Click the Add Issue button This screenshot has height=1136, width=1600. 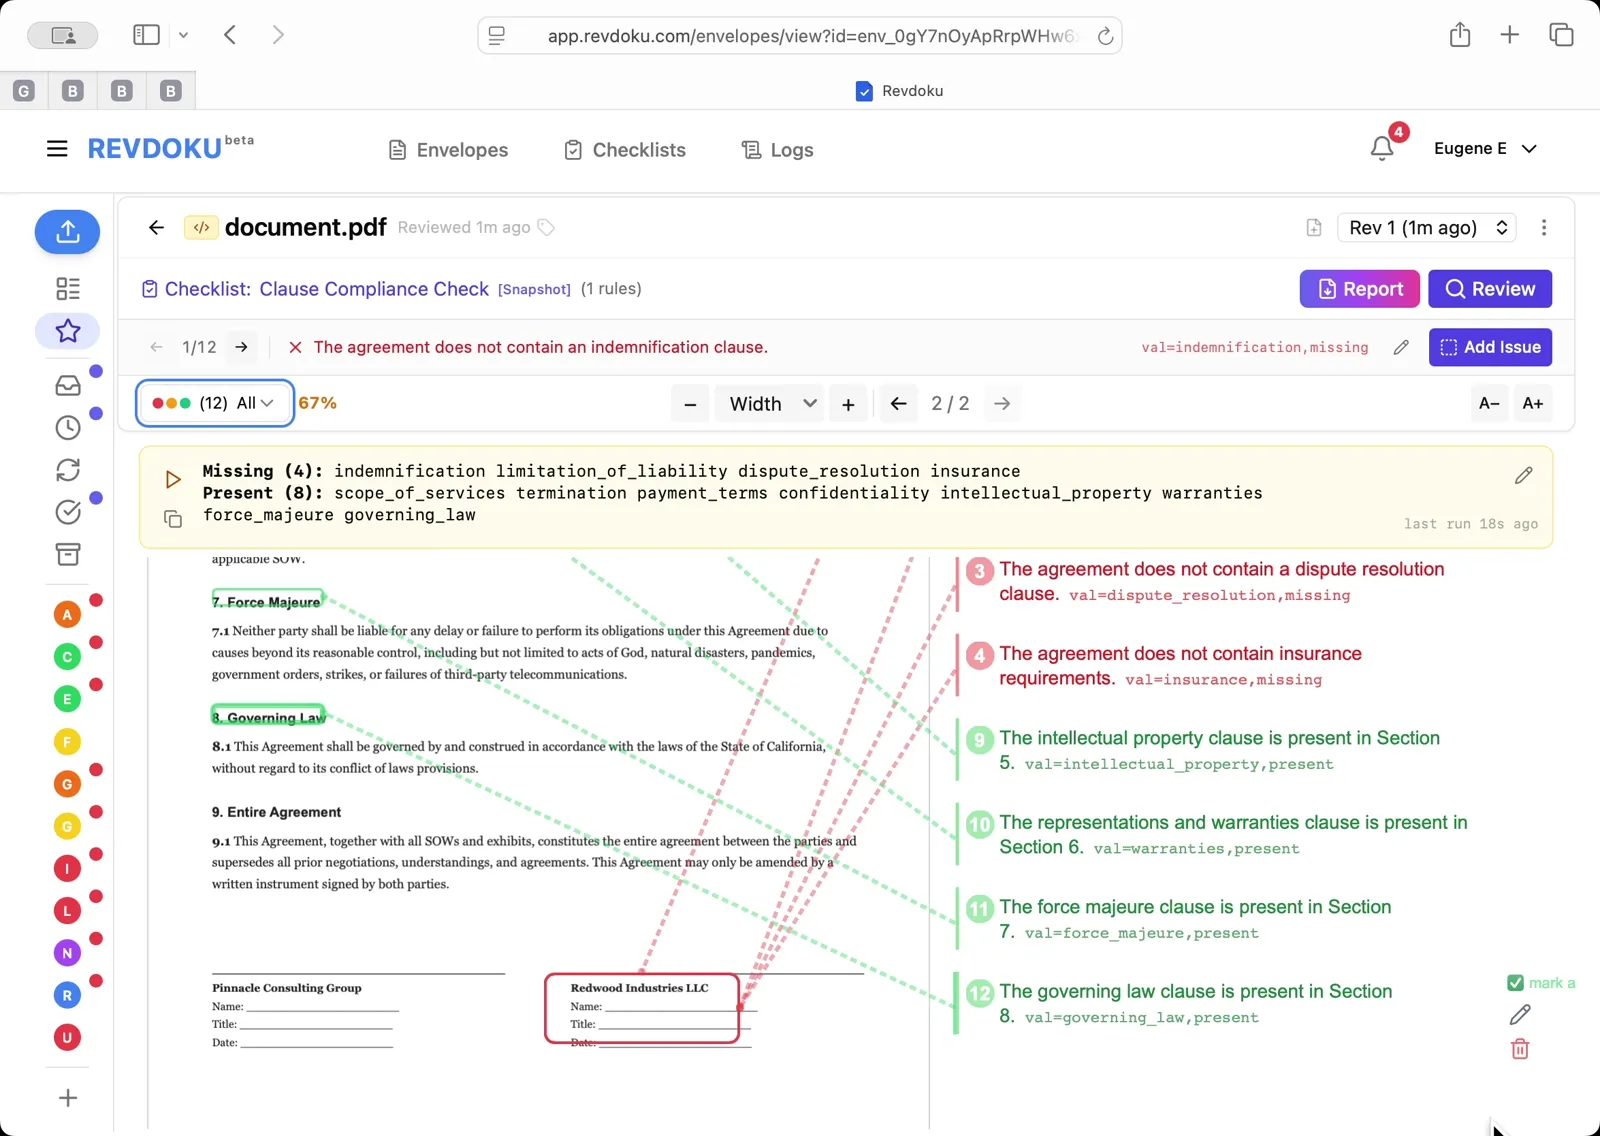(x=1489, y=347)
